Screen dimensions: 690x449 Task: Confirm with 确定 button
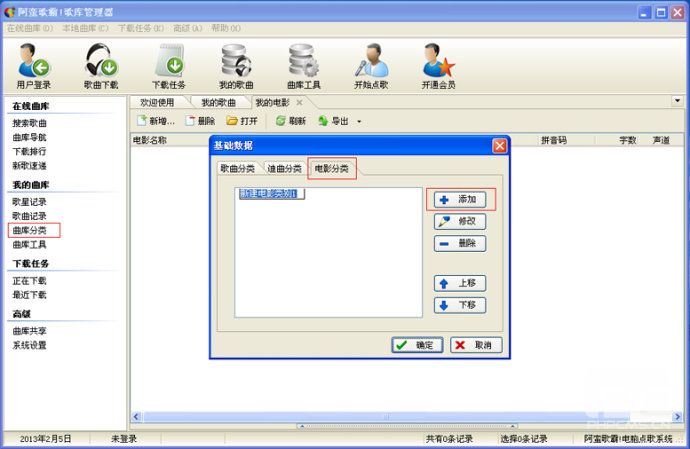click(417, 345)
